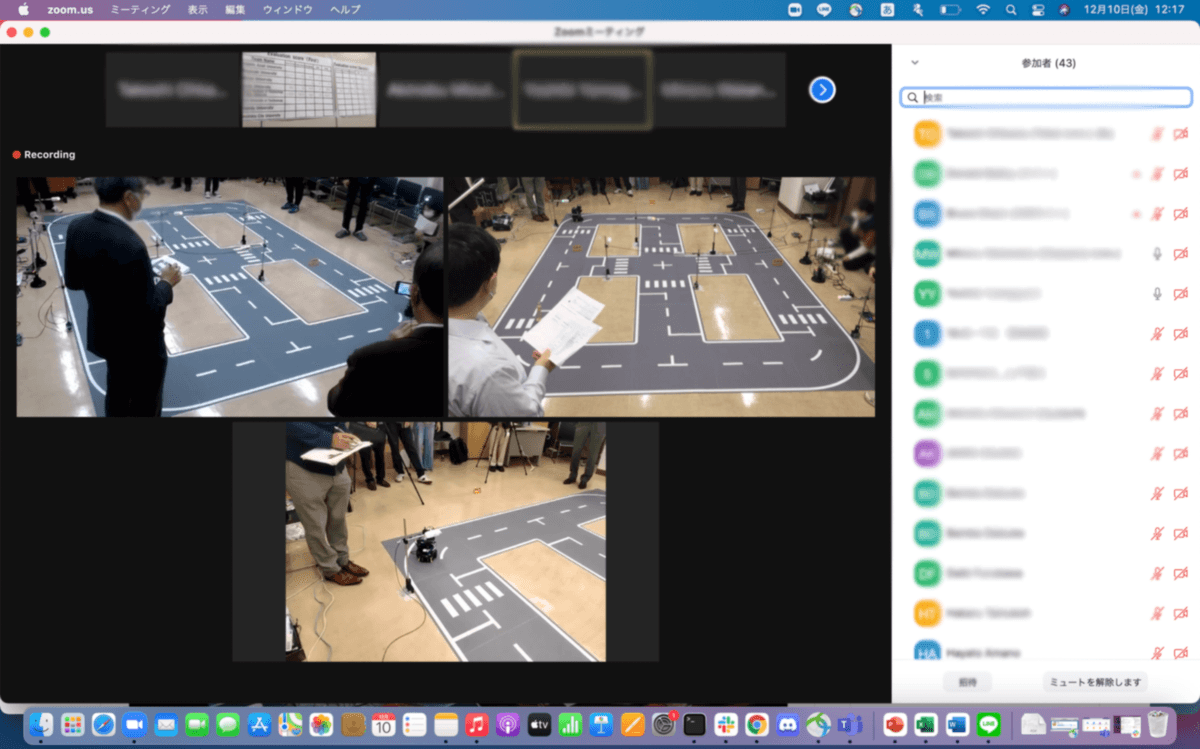The width and height of the screenshot is (1200, 749).
Task: Click the TC participant's orange avatar
Action: click(928, 133)
